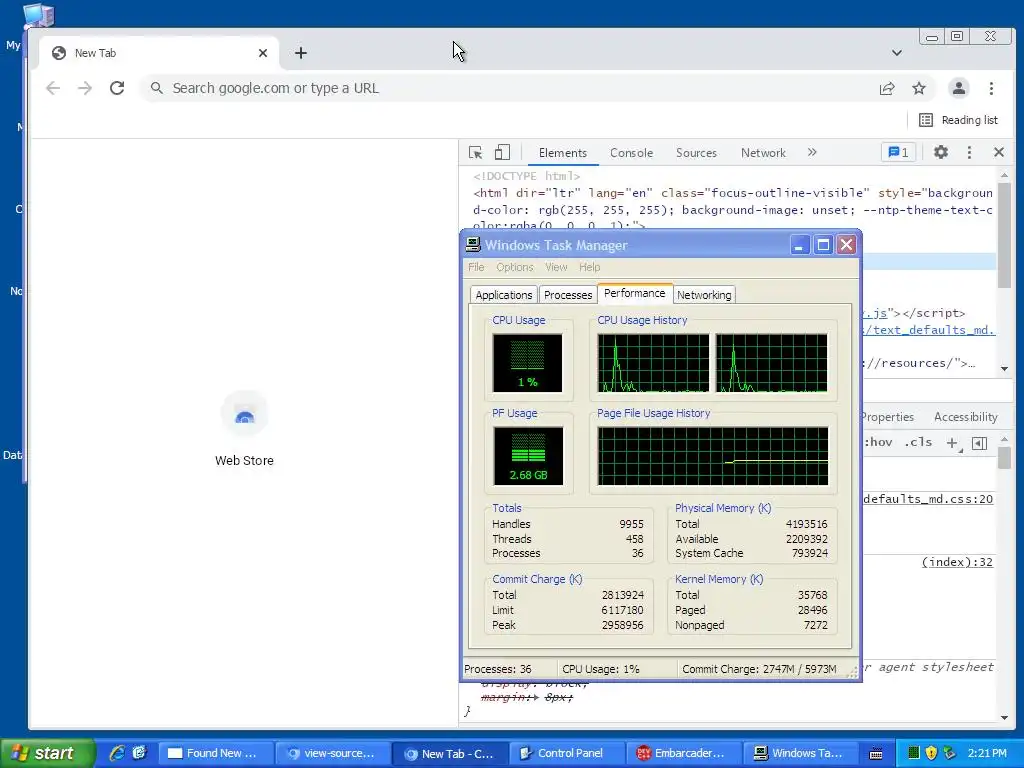Image resolution: width=1024 pixels, height=768 pixels.
Task: Open the Reading list
Action: click(x=958, y=120)
